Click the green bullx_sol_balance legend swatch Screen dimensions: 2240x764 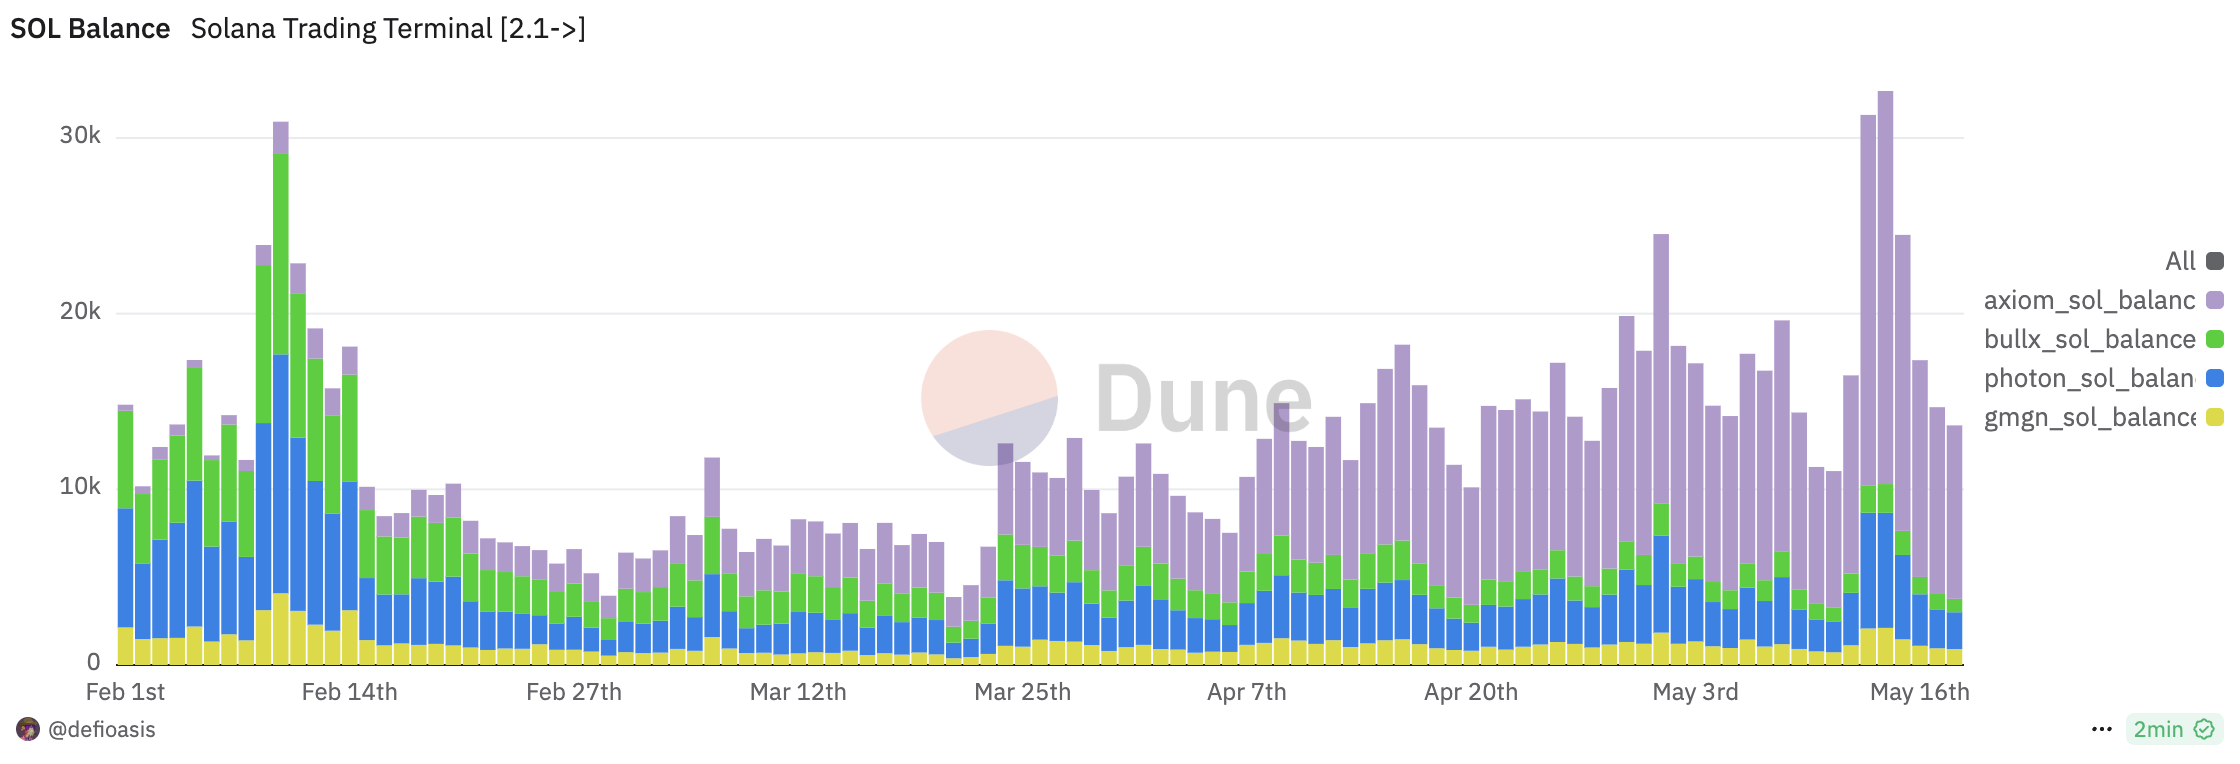click(2214, 339)
